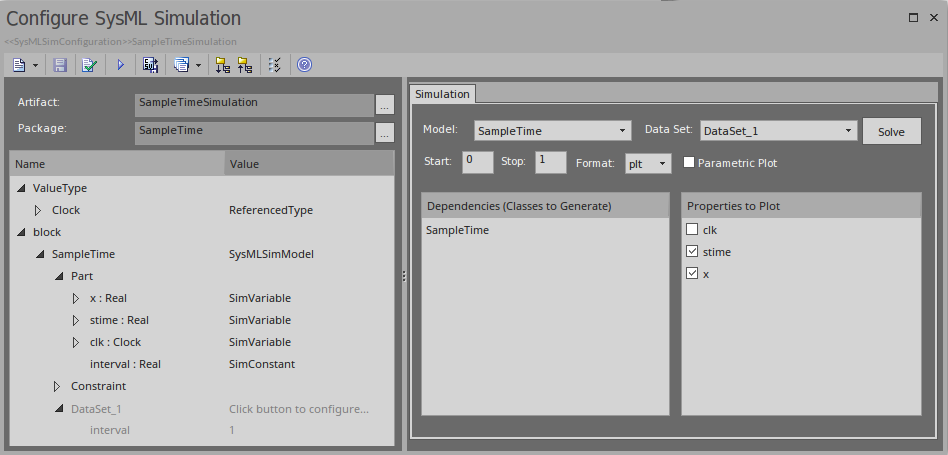Viewport: 948px width, 455px height.
Task: Click the filter checklist toolbar icon
Action: point(275,65)
